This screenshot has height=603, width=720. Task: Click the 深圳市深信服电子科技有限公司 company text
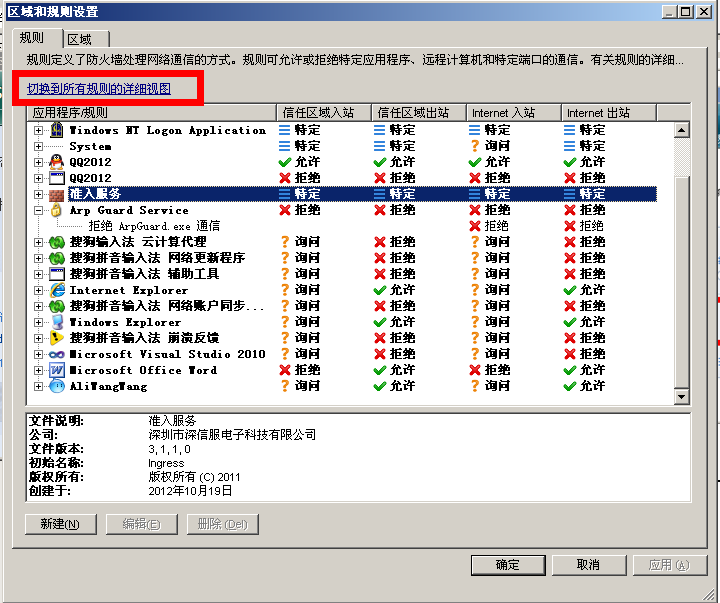(232, 434)
